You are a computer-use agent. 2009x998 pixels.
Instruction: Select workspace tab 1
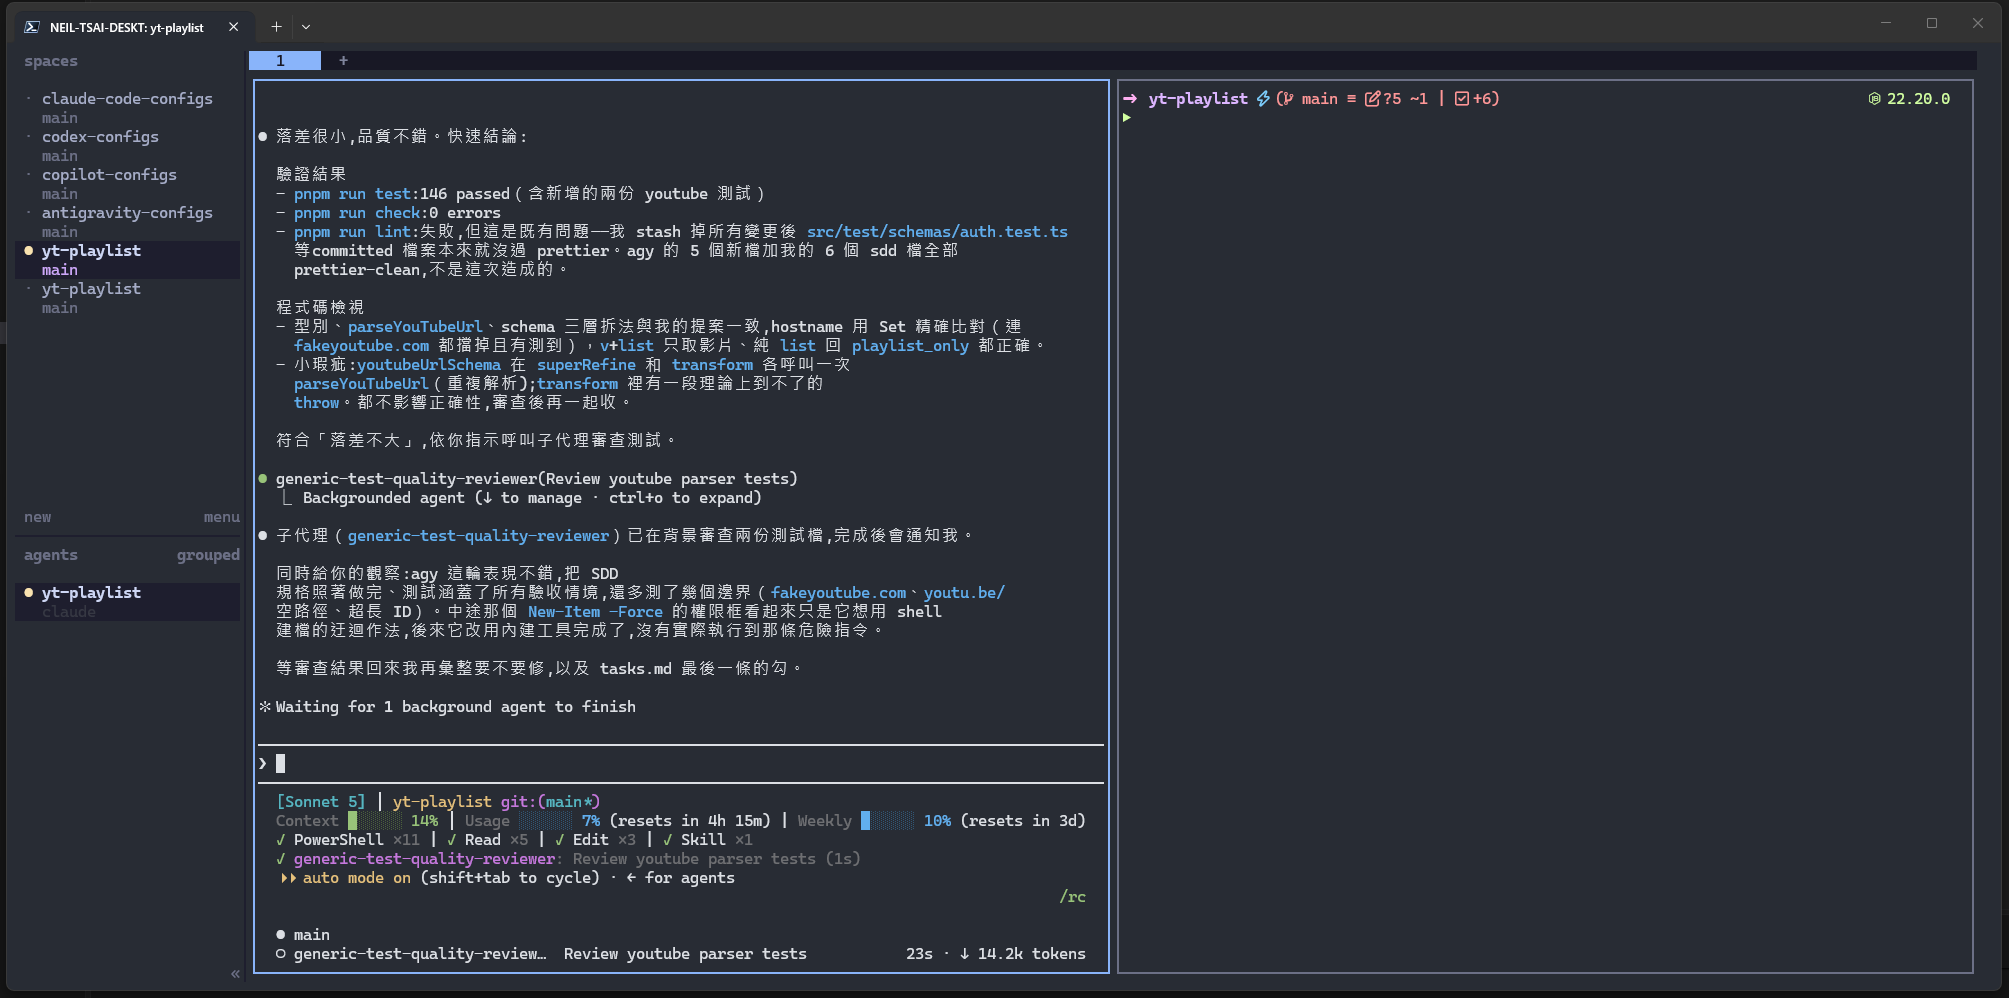(x=284, y=61)
